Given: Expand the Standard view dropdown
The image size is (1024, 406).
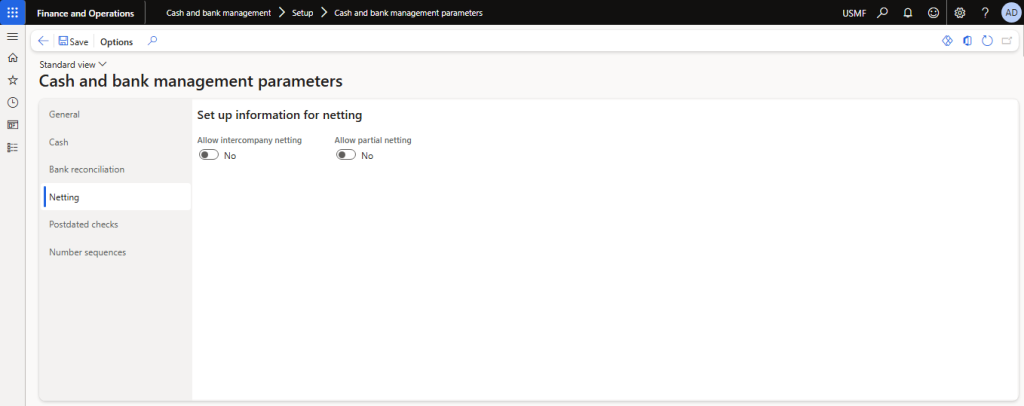Looking at the screenshot, I should click(72, 64).
